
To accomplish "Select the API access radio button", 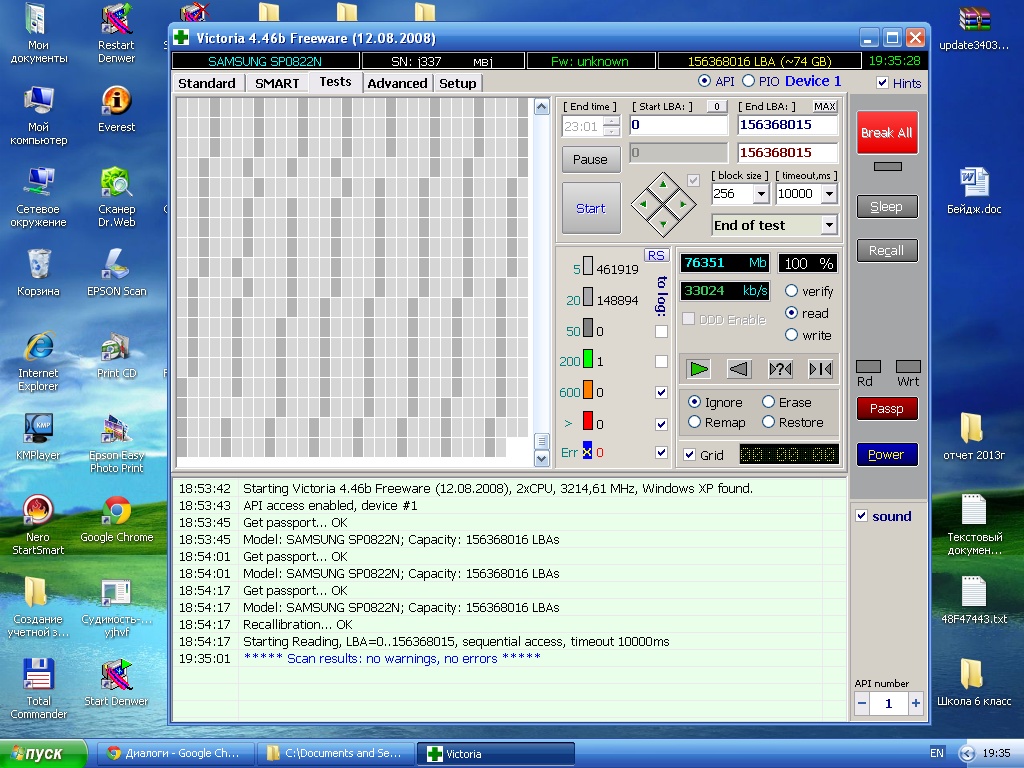I will tap(704, 81).
